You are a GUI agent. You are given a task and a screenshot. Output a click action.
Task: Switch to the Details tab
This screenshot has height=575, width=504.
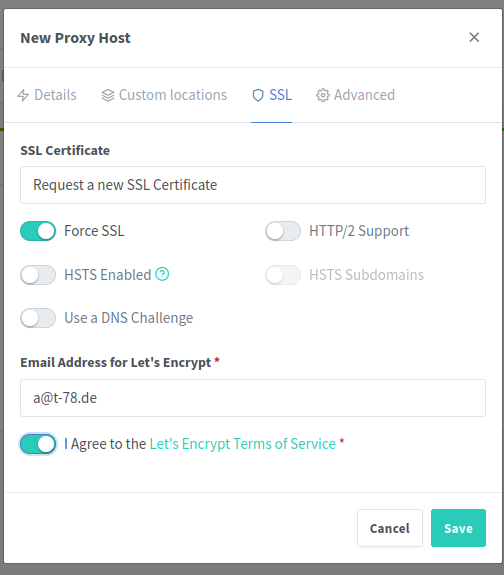click(x=47, y=95)
